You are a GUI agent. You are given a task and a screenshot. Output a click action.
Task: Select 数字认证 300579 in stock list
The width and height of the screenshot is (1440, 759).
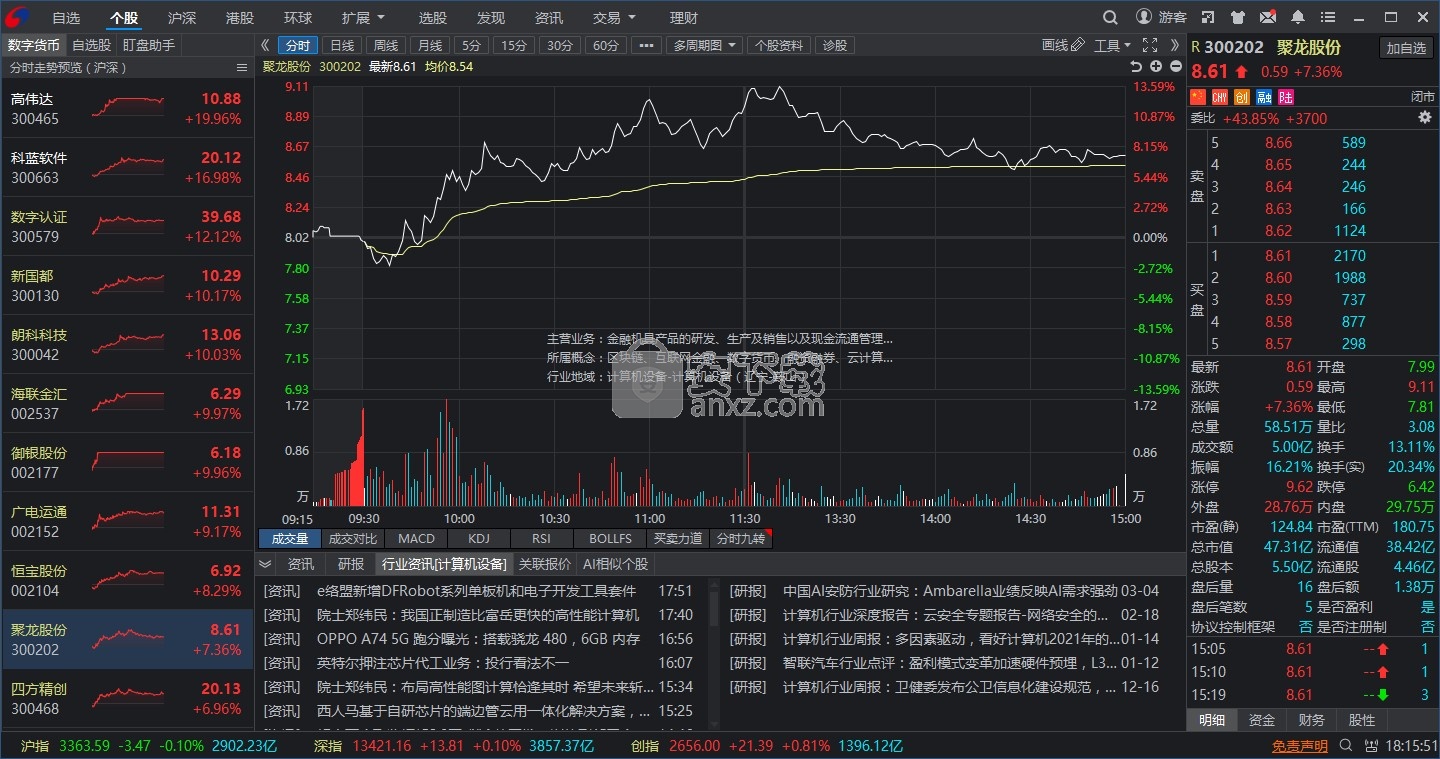(127, 226)
